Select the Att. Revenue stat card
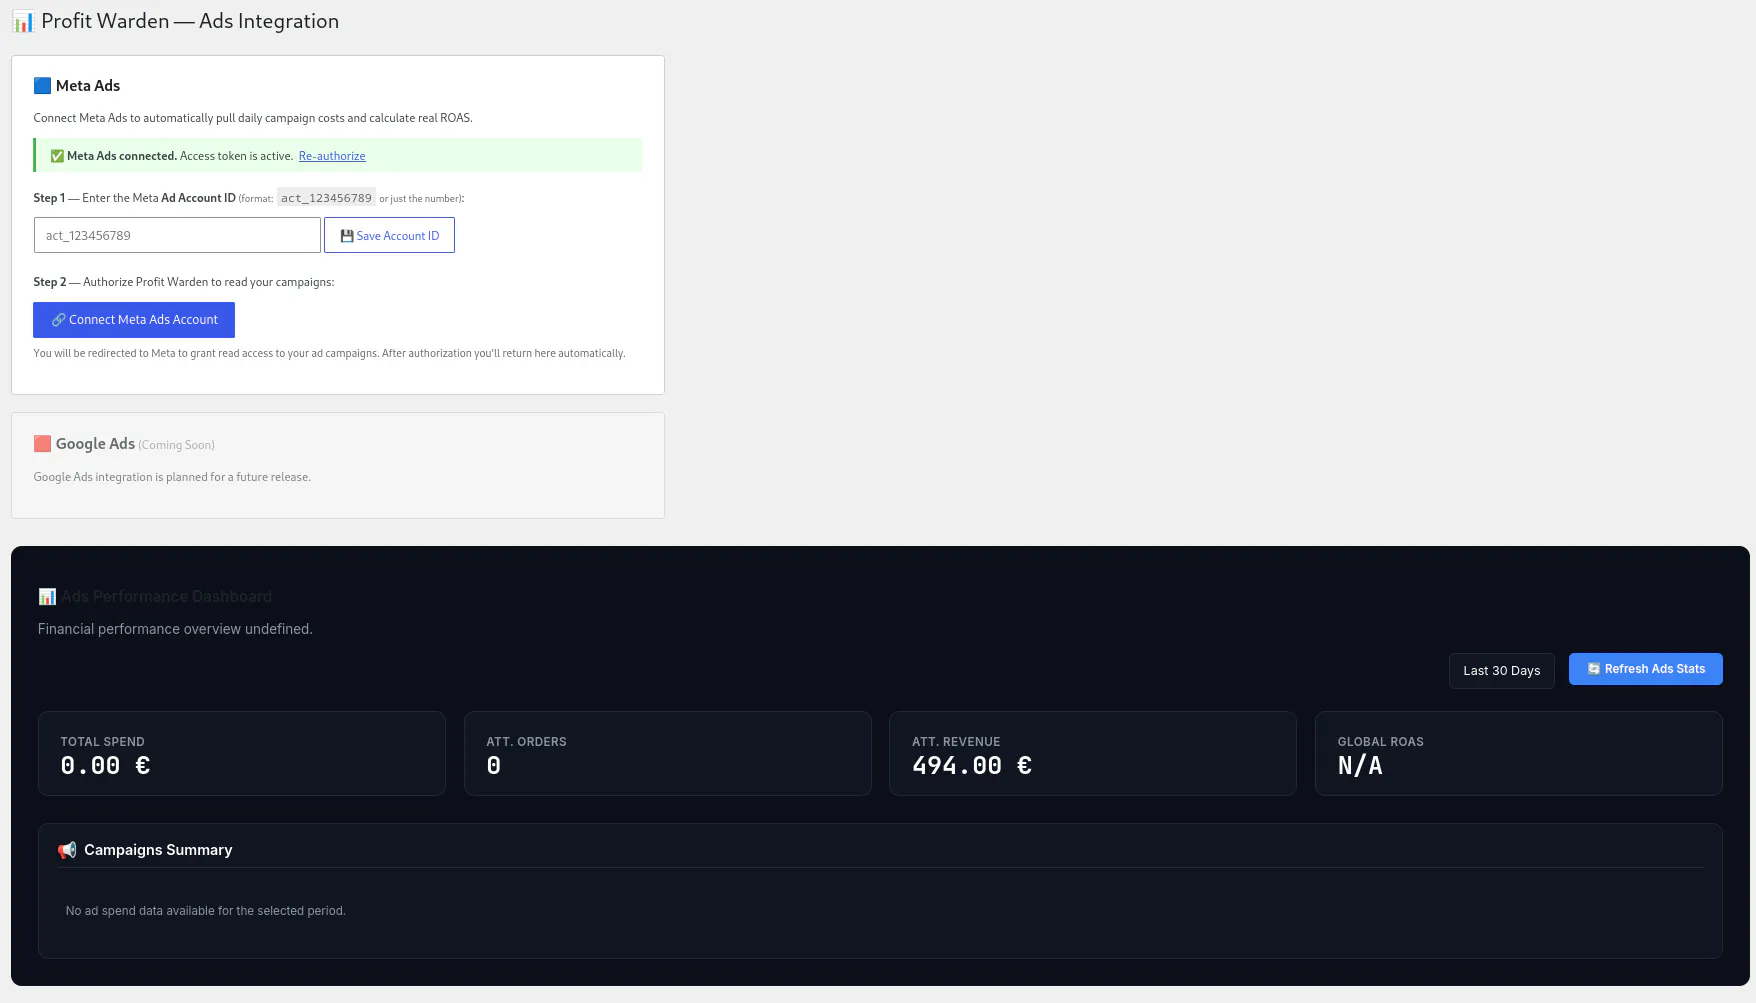This screenshot has height=1003, width=1756. 1093,754
